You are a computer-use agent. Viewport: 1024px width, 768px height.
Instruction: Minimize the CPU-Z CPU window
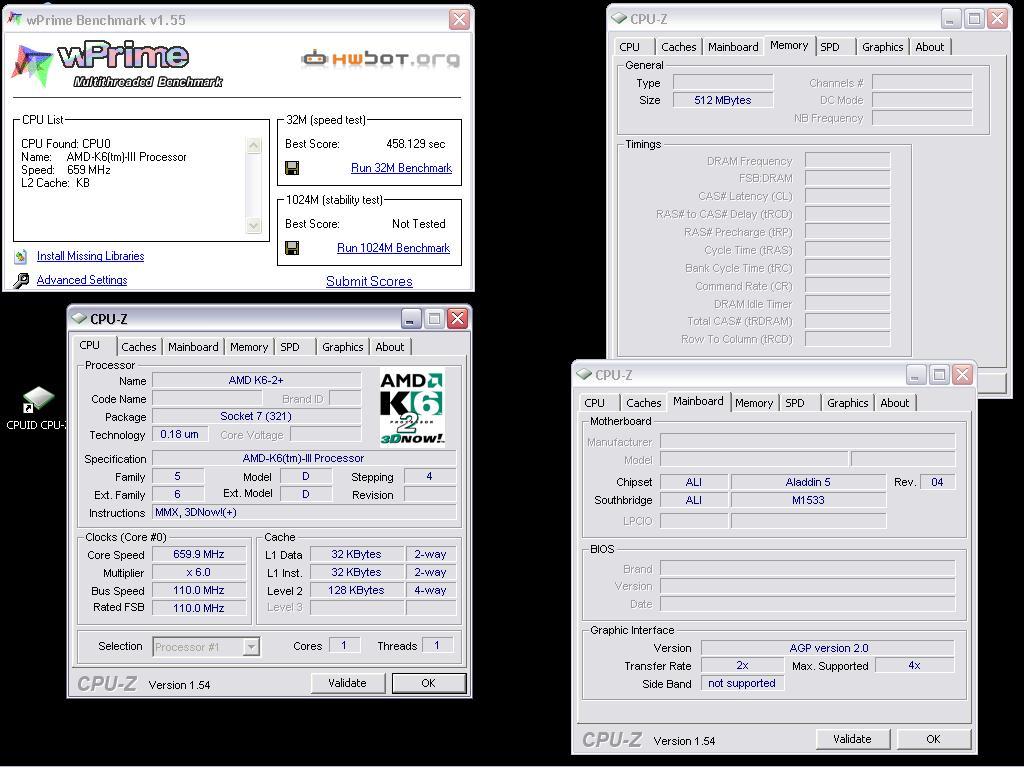click(x=411, y=319)
